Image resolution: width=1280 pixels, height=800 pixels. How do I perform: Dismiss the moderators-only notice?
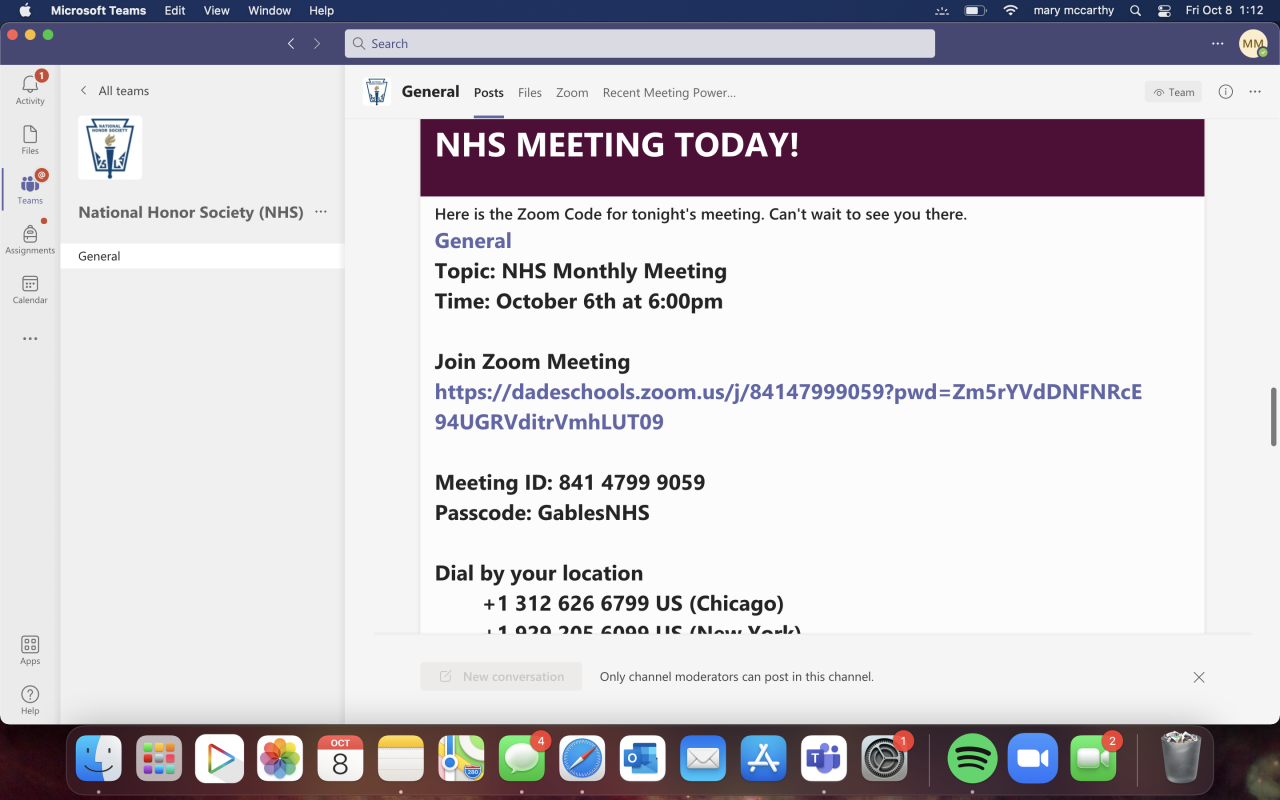1199,677
